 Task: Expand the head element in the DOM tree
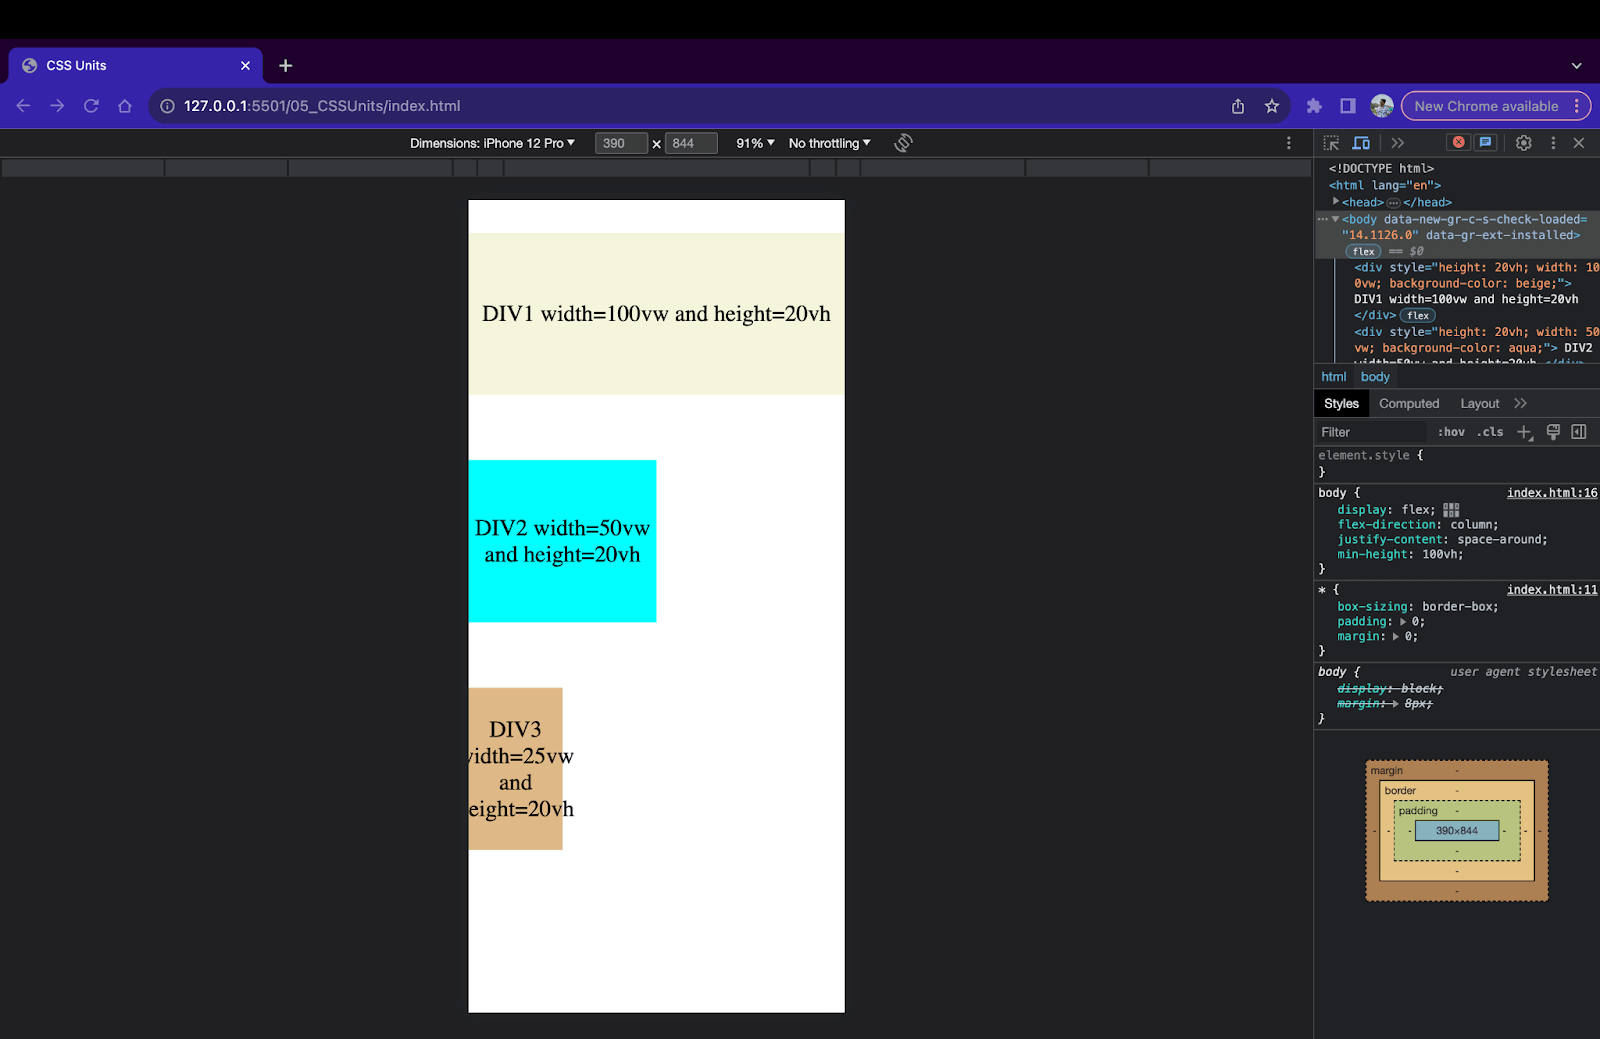(1337, 201)
